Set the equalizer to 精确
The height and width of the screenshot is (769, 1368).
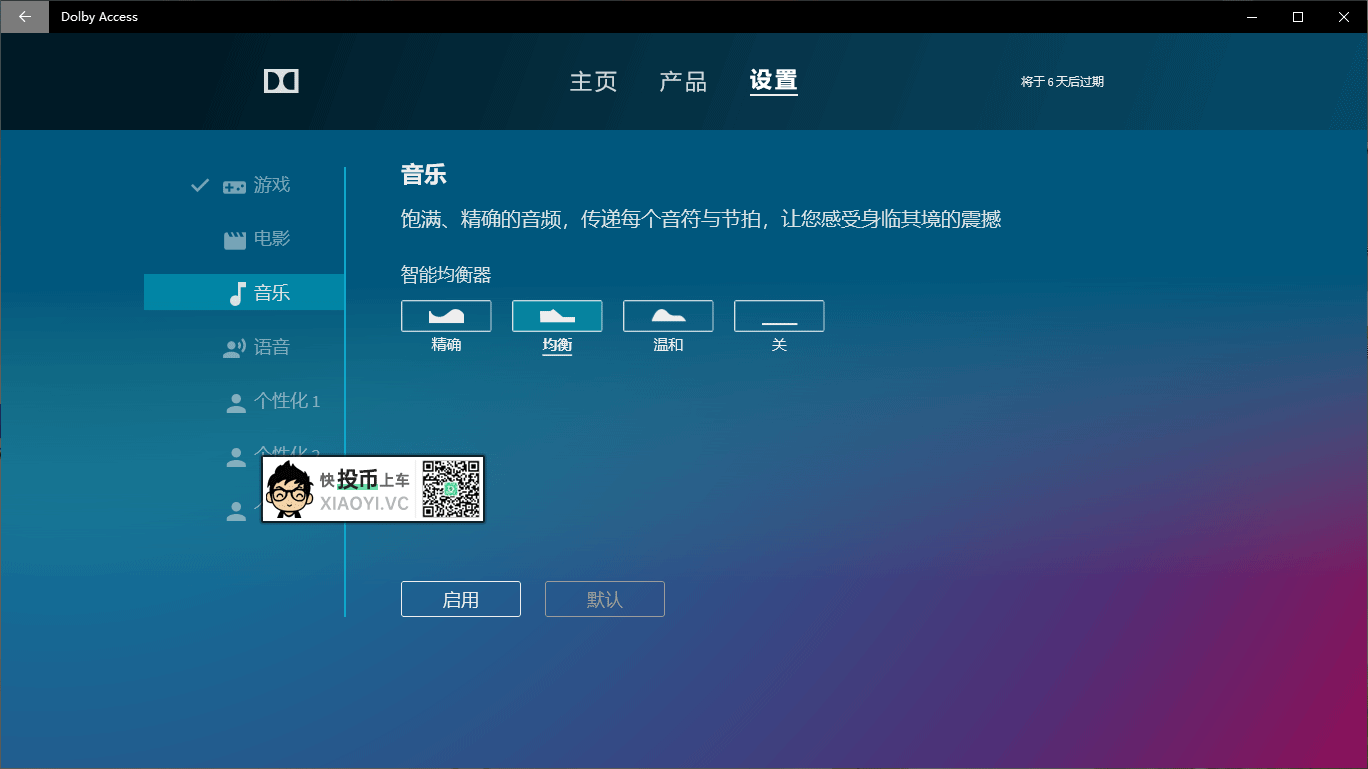[446, 316]
